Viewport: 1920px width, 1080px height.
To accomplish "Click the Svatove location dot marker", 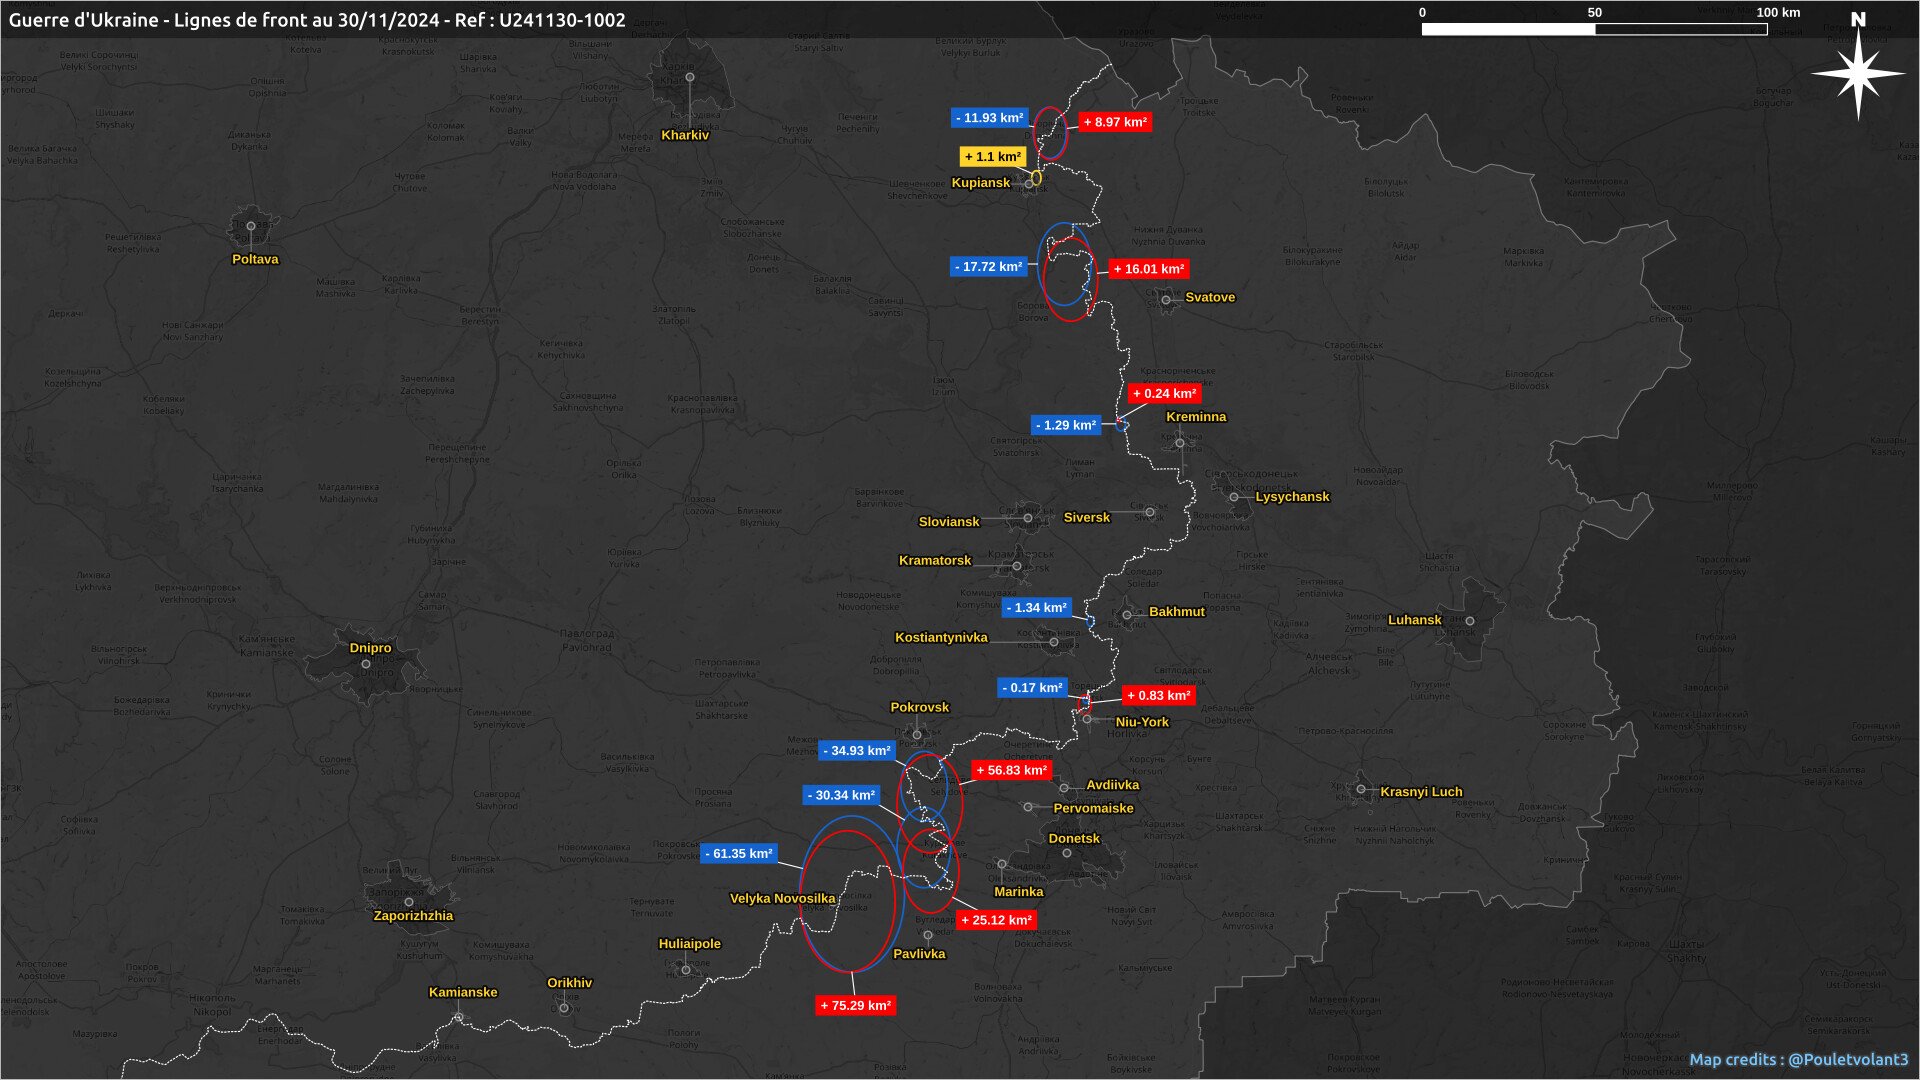I will coord(1166,300).
